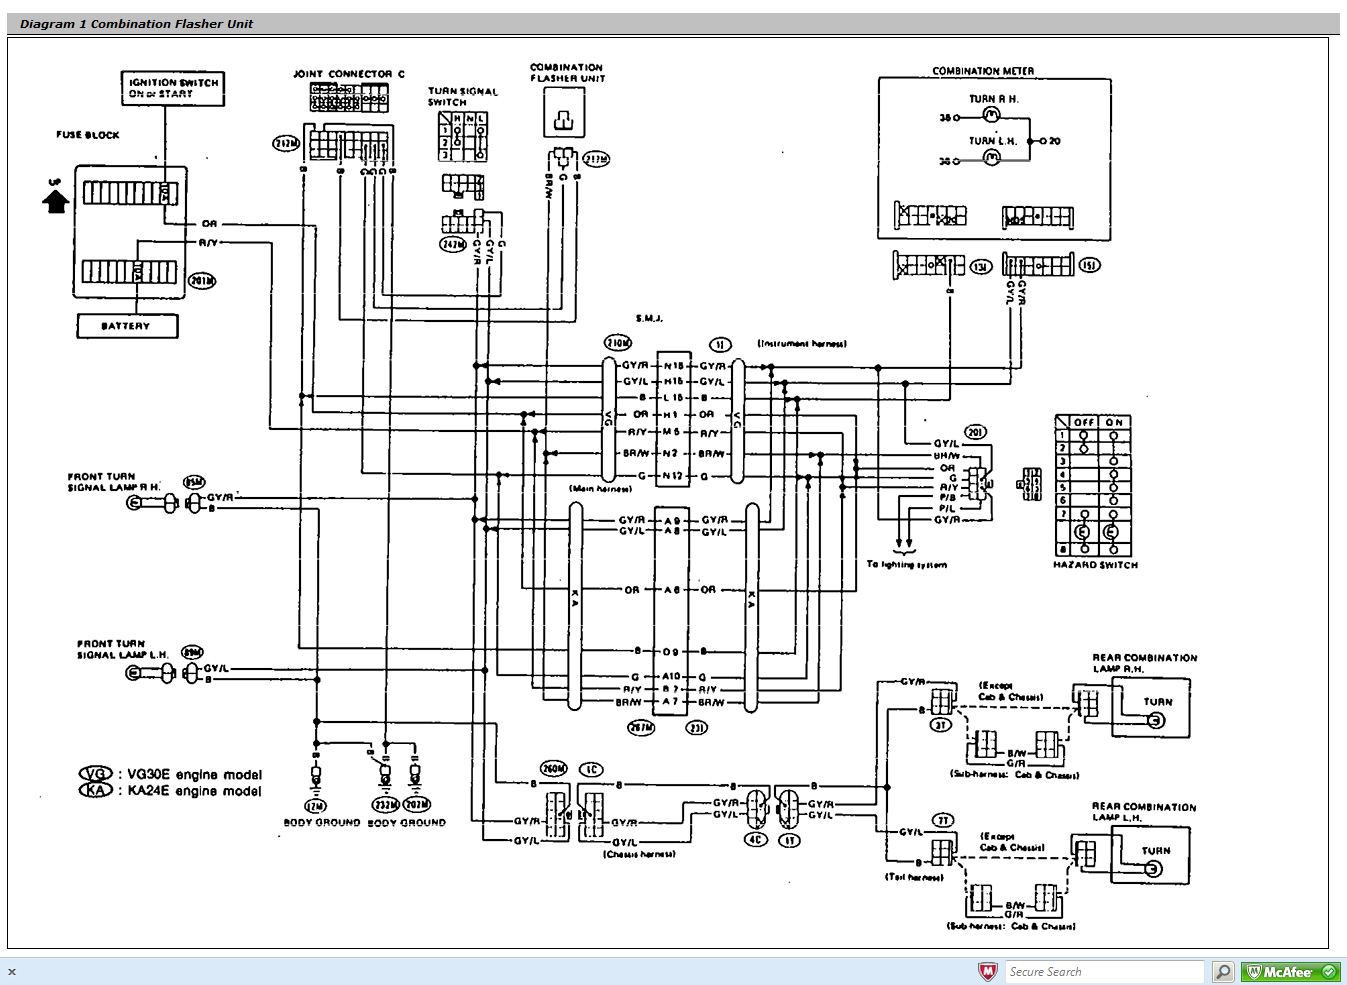Select the Fuse Block symbol
Image resolution: width=1347 pixels, height=985 pixels.
click(130, 230)
